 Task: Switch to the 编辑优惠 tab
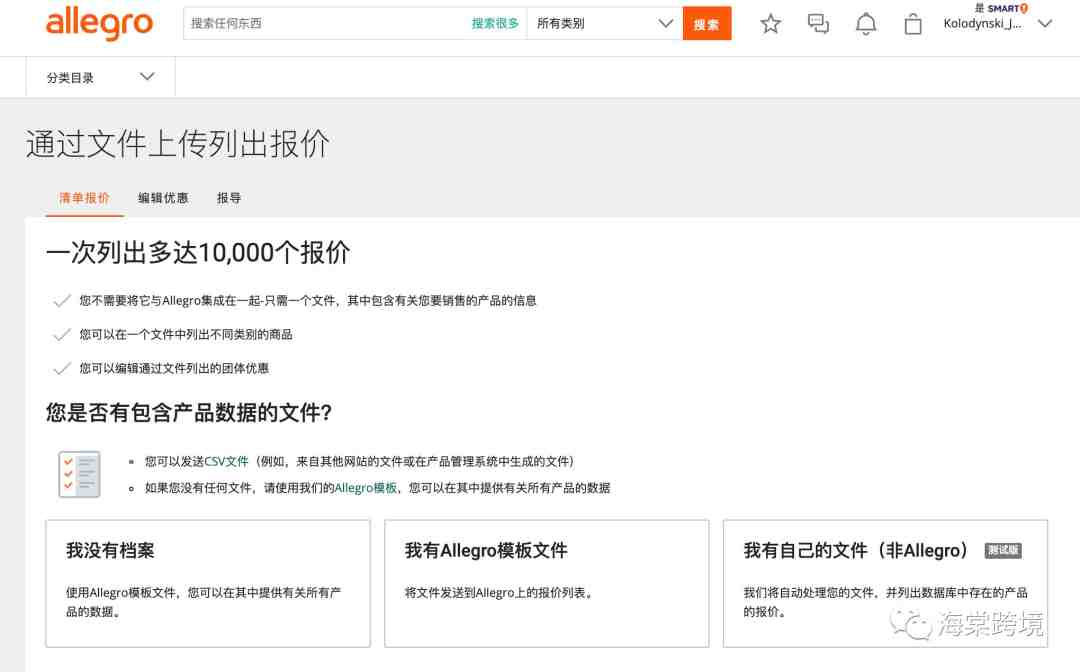click(163, 198)
